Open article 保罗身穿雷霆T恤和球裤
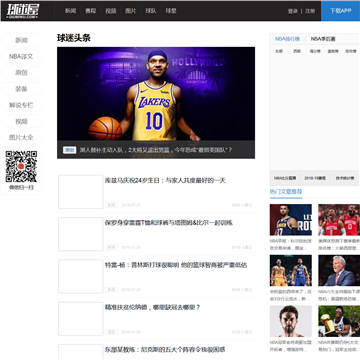This screenshot has width=360, height=360. click(169, 223)
